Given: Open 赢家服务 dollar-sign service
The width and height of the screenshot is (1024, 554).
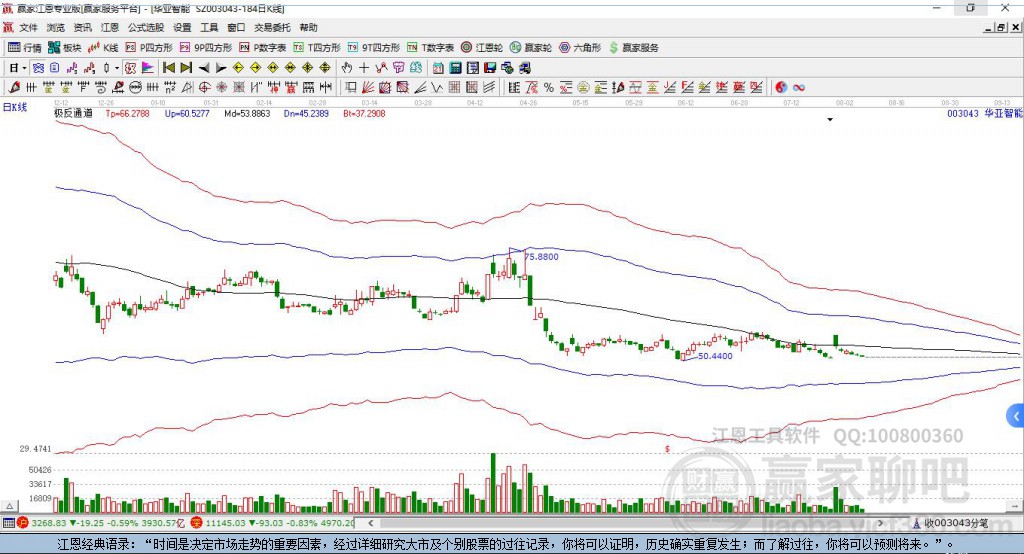Looking at the screenshot, I should tap(634, 48).
